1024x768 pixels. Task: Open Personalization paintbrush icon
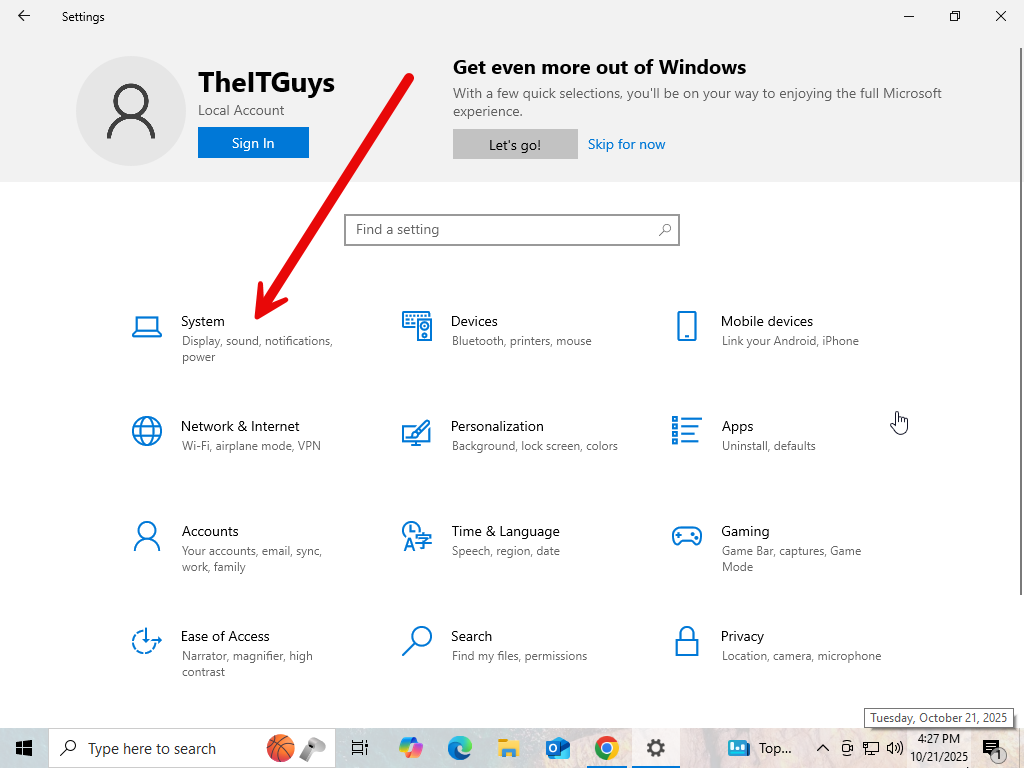tap(416, 432)
